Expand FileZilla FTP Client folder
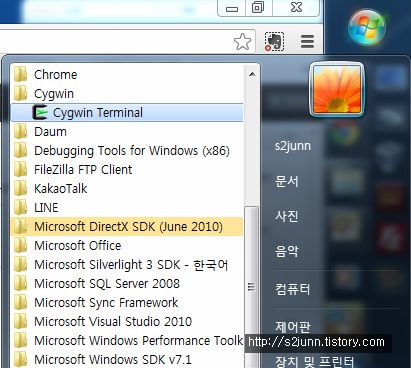The image size is (411, 368). point(127,169)
